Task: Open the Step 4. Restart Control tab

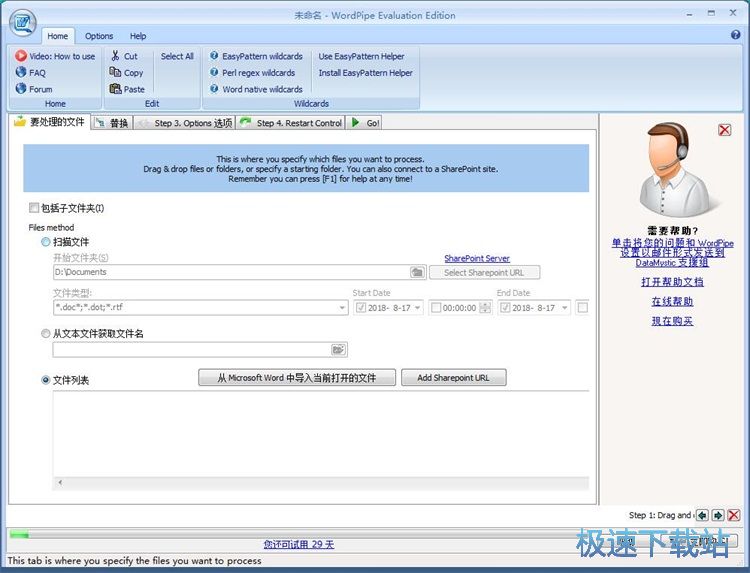Action: [x=291, y=123]
